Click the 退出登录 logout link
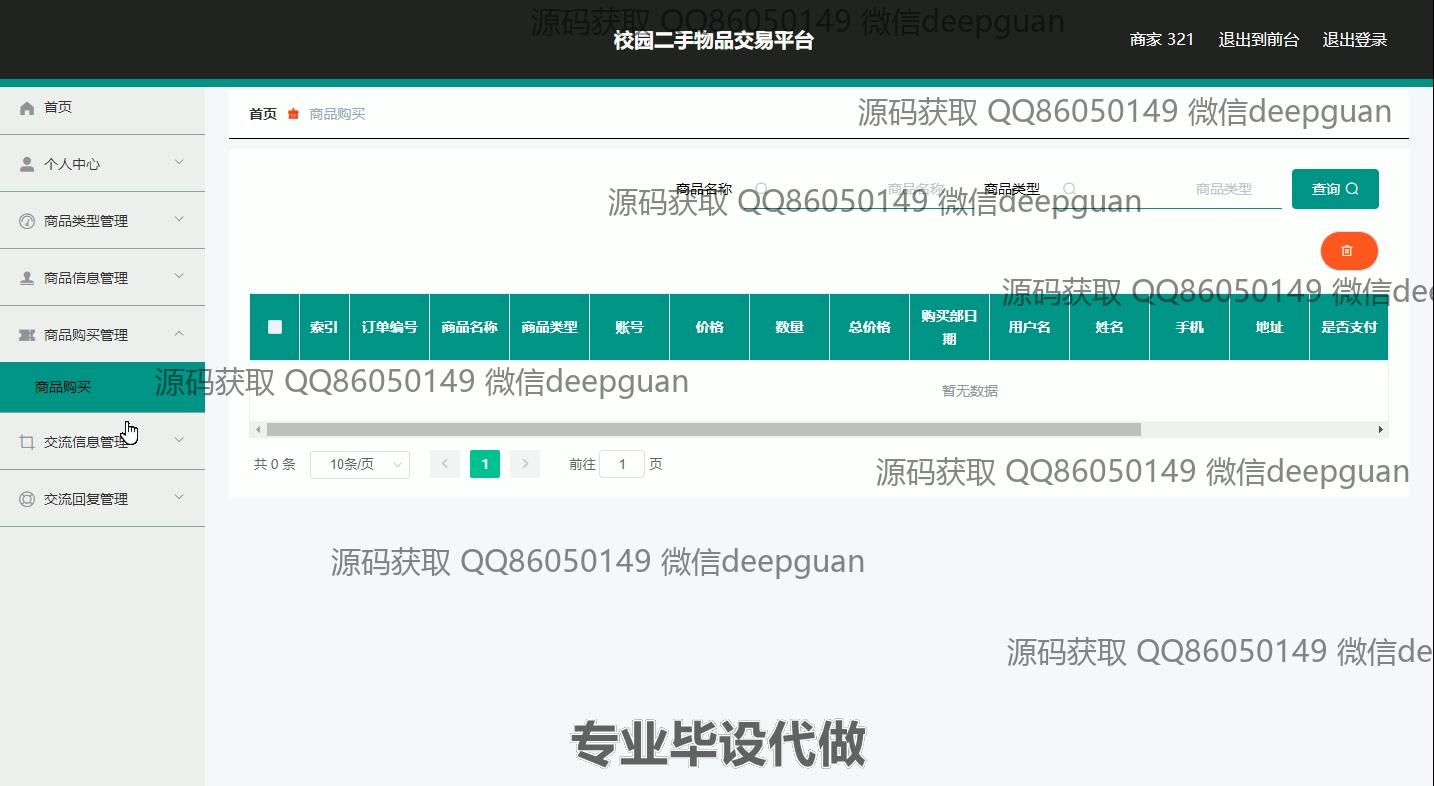The width and height of the screenshot is (1434, 786). coord(1354,40)
